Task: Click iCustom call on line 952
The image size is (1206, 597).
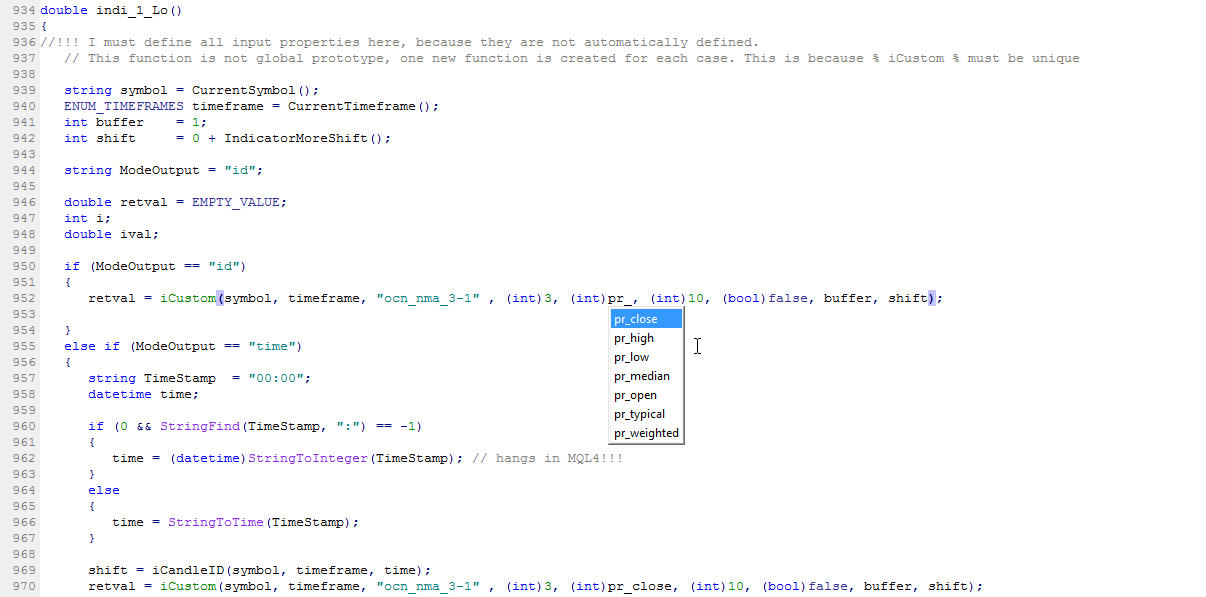Action: pos(188,298)
